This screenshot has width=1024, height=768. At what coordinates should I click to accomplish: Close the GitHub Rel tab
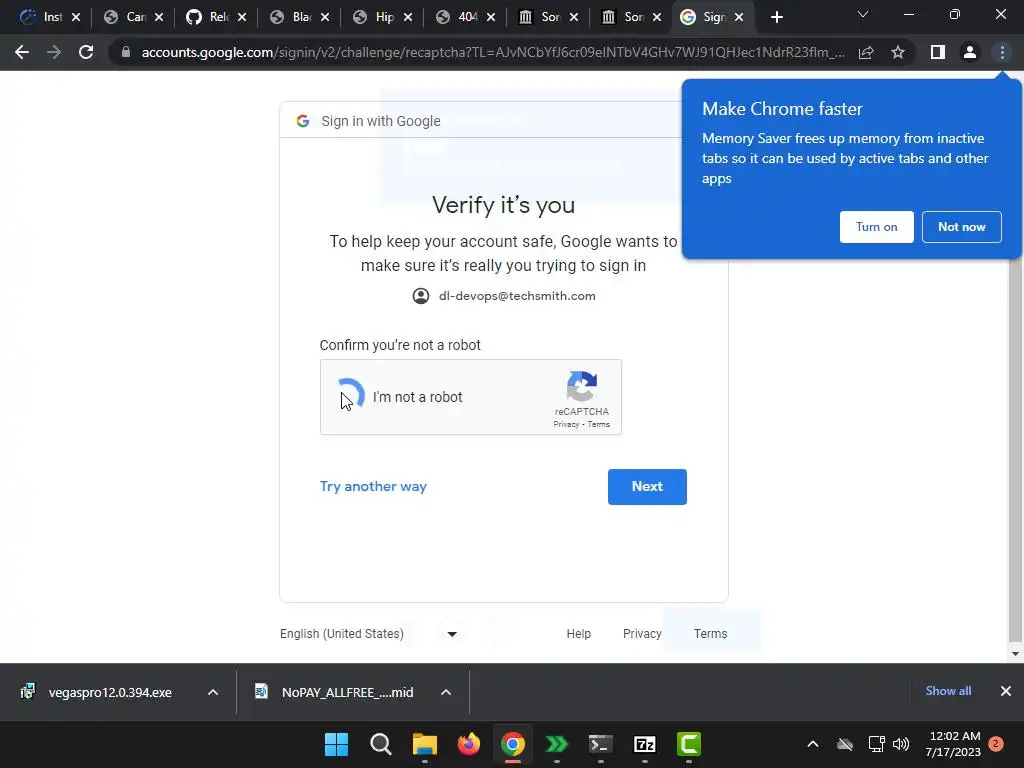(242, 18)
